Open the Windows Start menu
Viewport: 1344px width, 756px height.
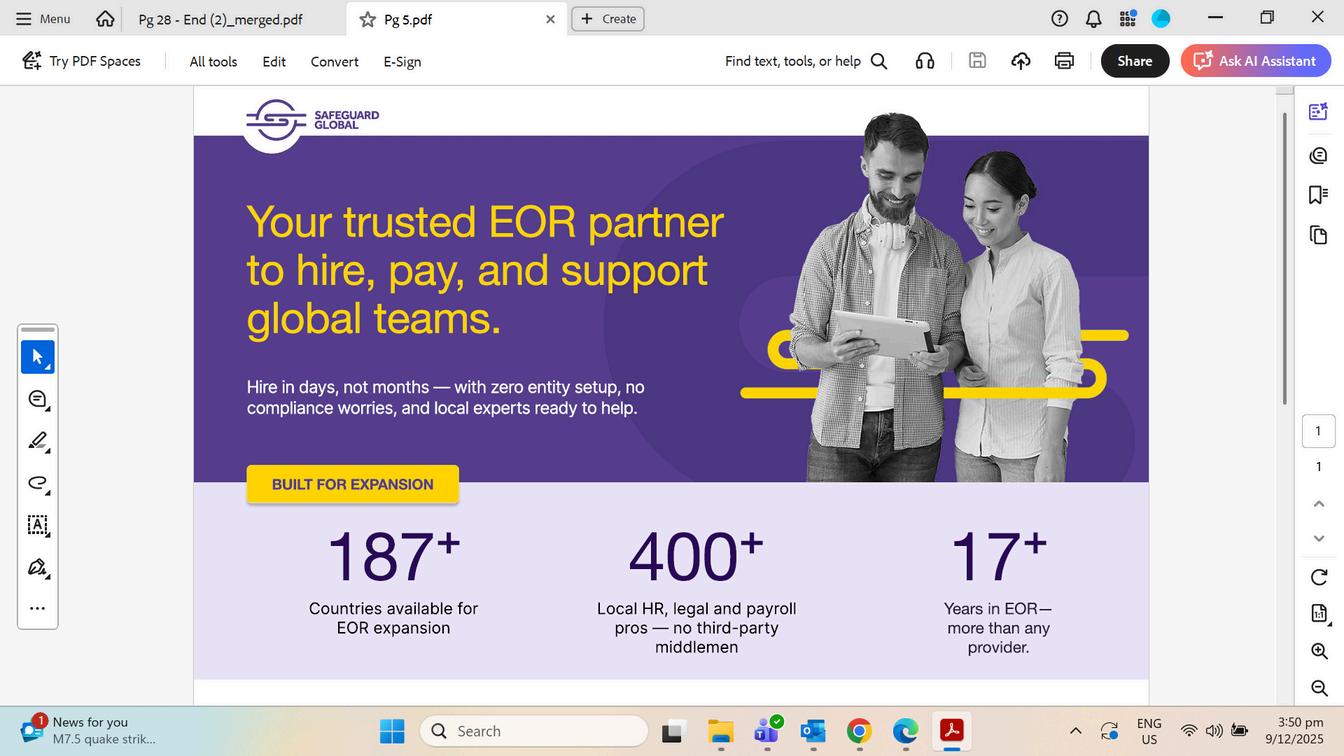coord(392,731)
